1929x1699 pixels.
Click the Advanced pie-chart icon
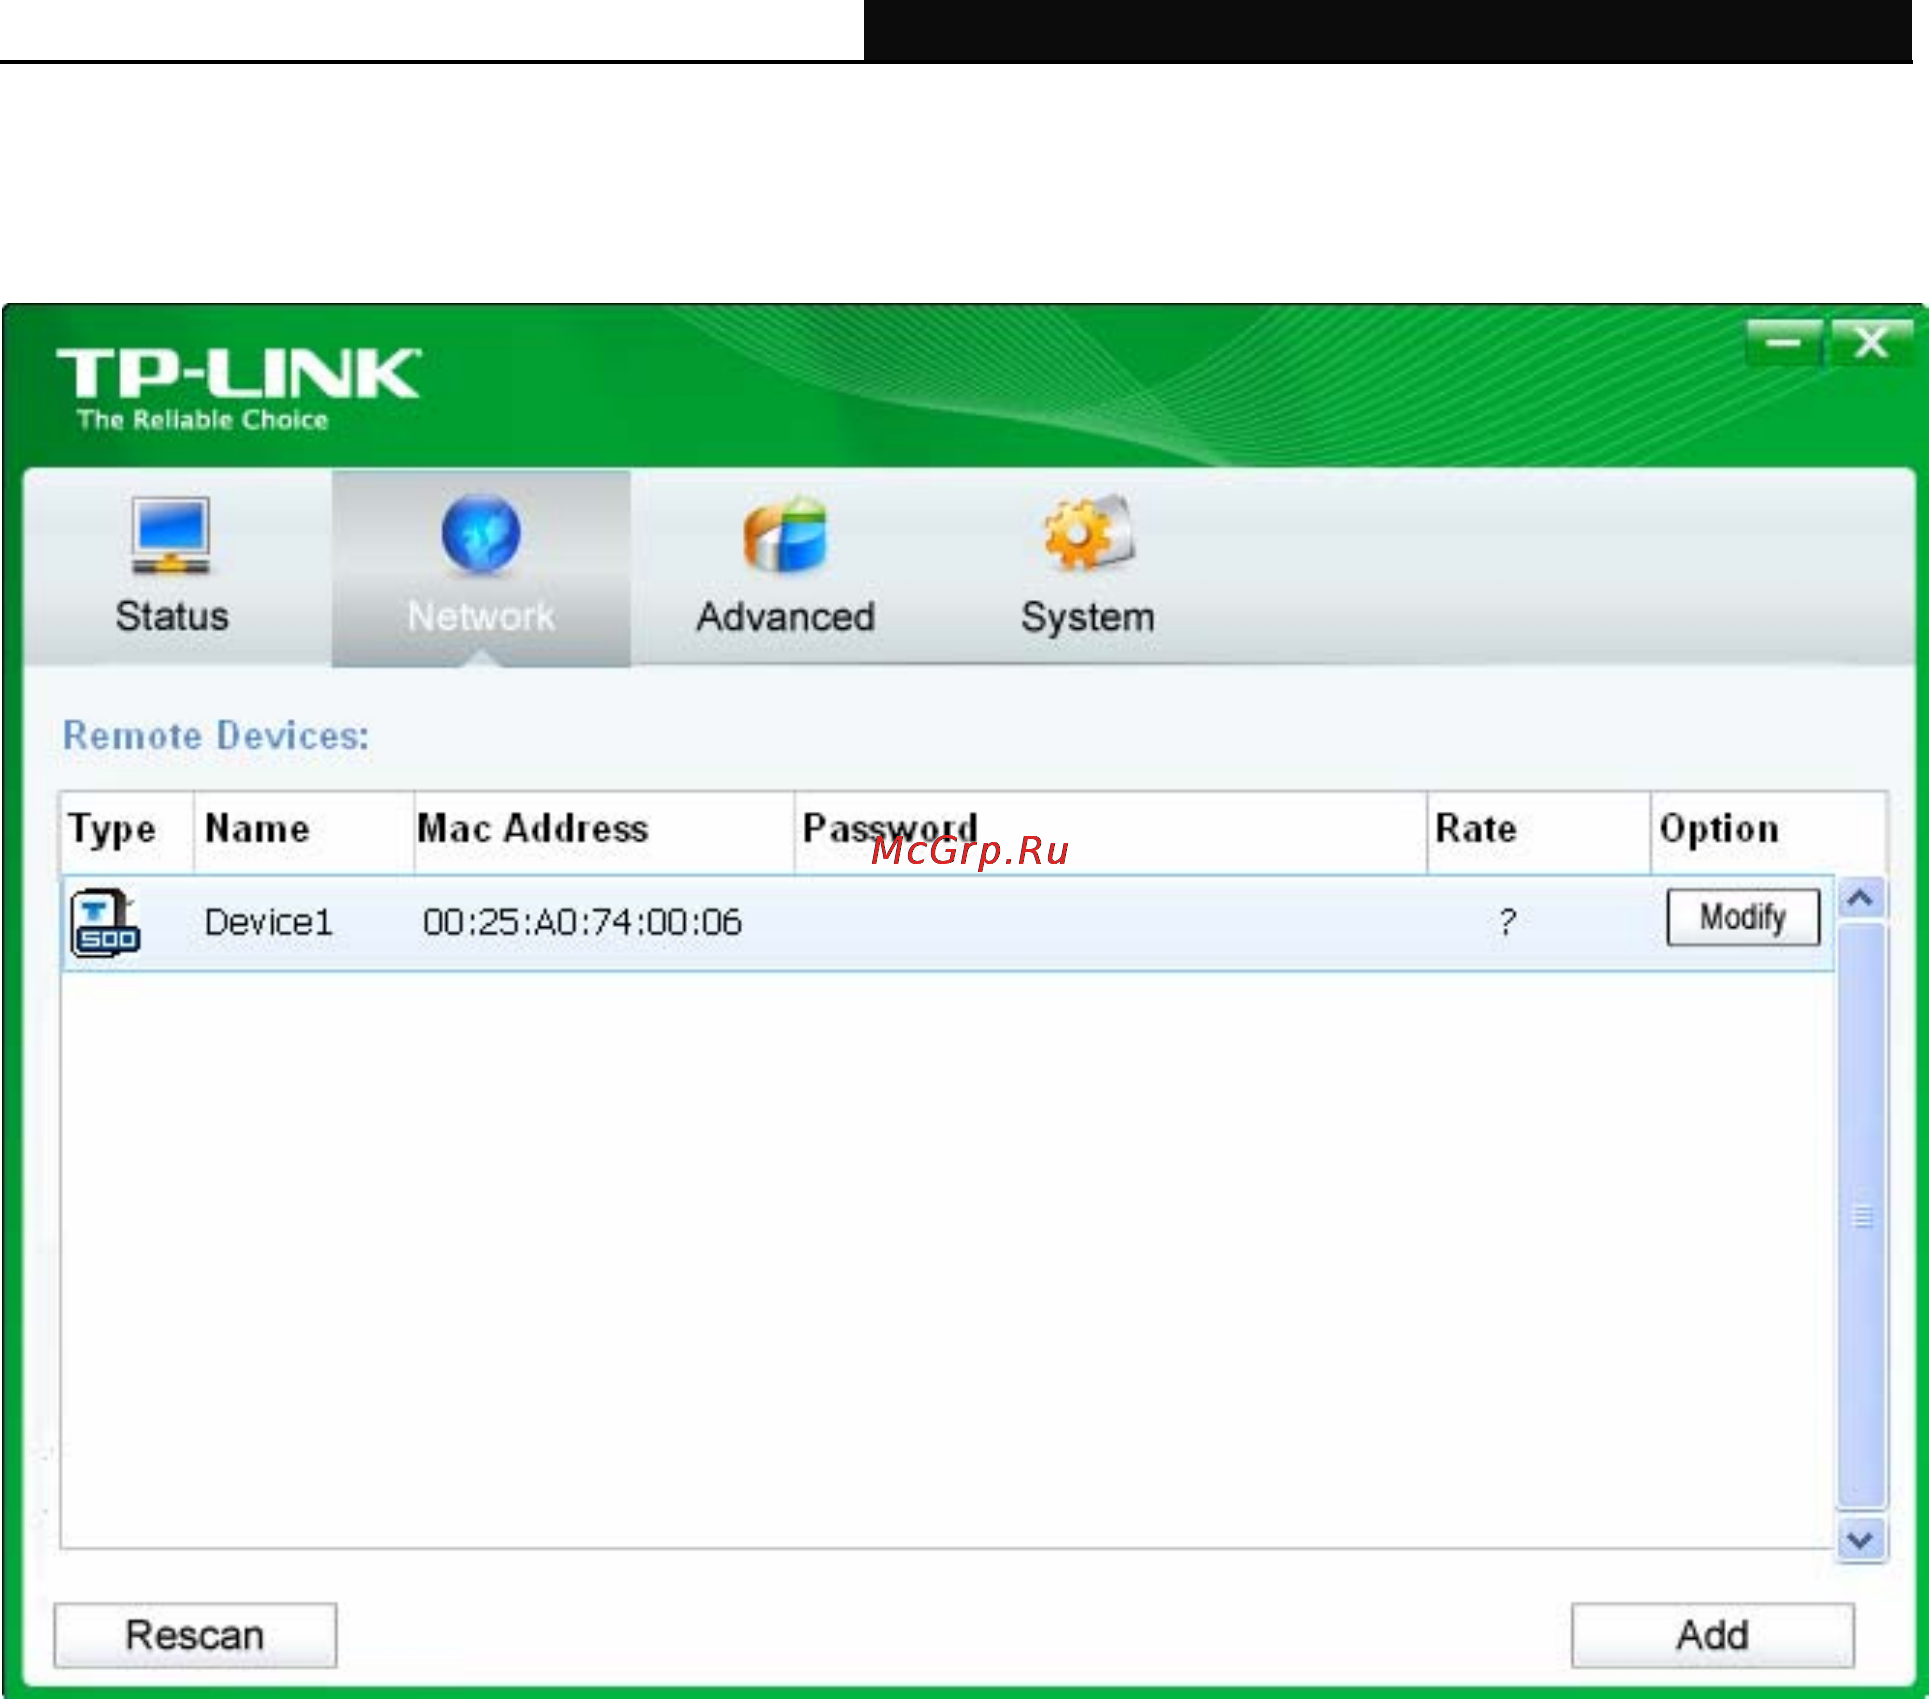785,535
